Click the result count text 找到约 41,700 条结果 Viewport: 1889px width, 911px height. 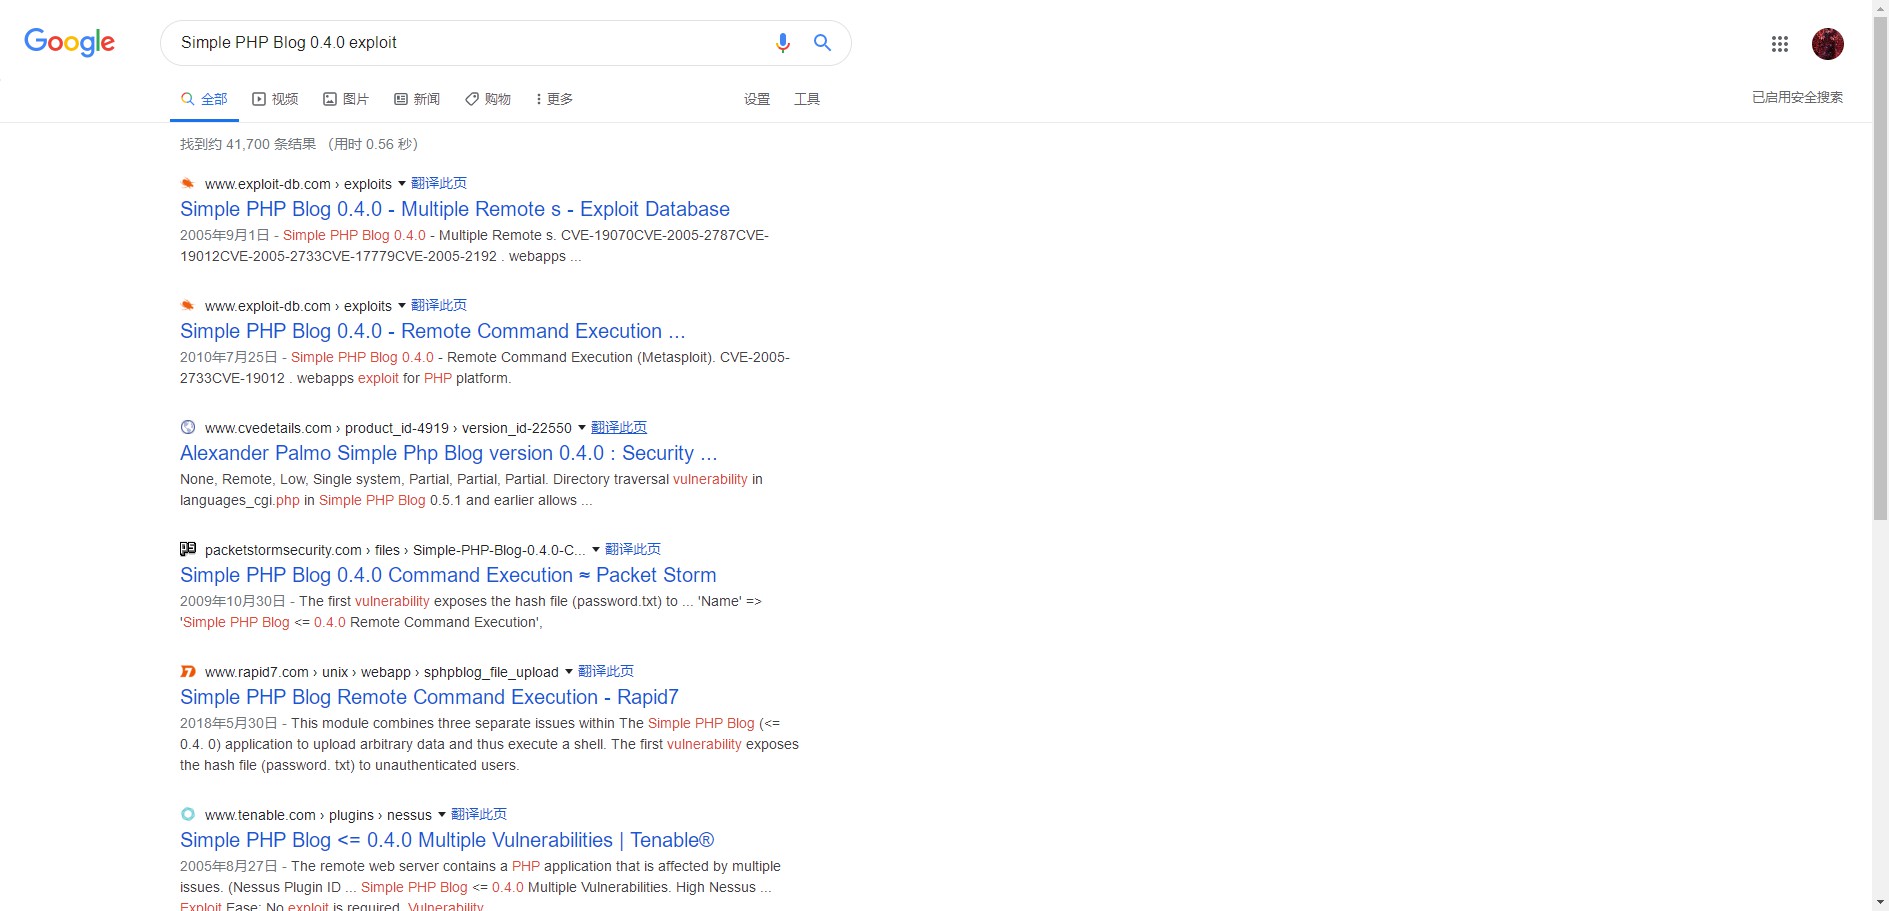[248, 144]
